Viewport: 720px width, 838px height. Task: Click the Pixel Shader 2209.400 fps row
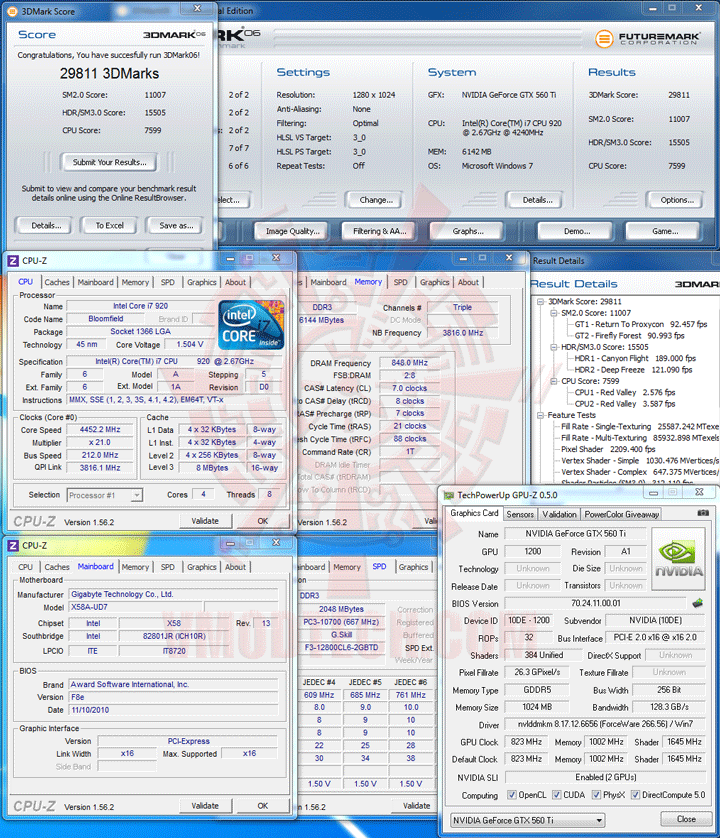(608, 449)
